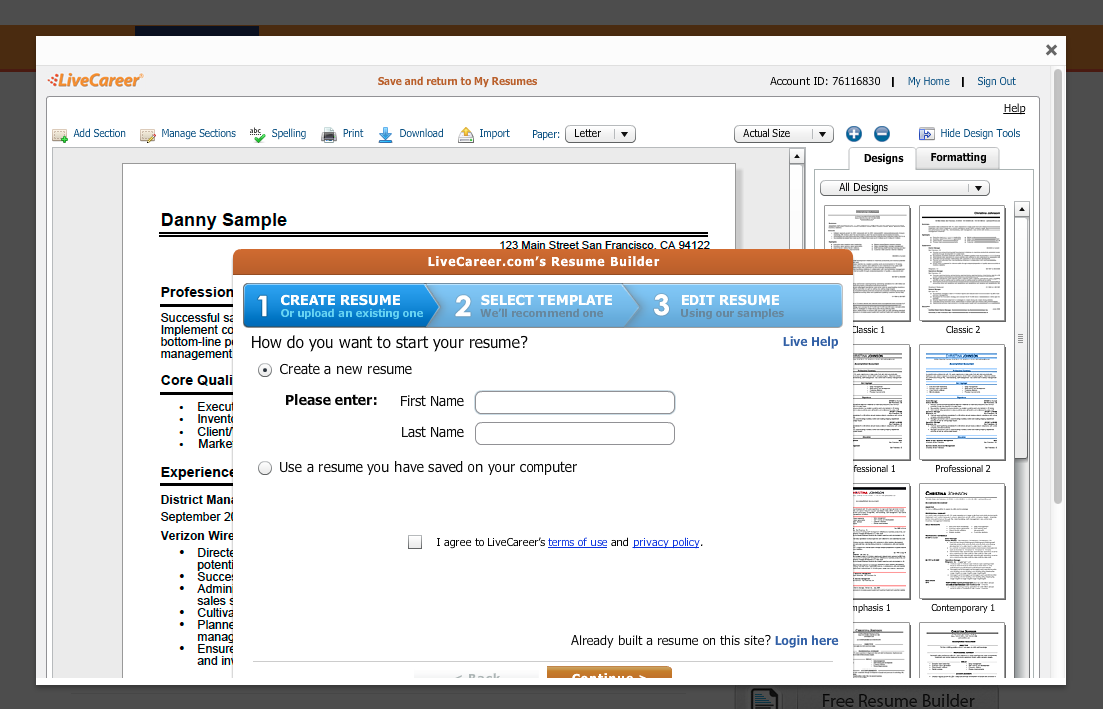Click Save and return to My Resumes
Screen dimensions: 1103x709
click(457, 82)
